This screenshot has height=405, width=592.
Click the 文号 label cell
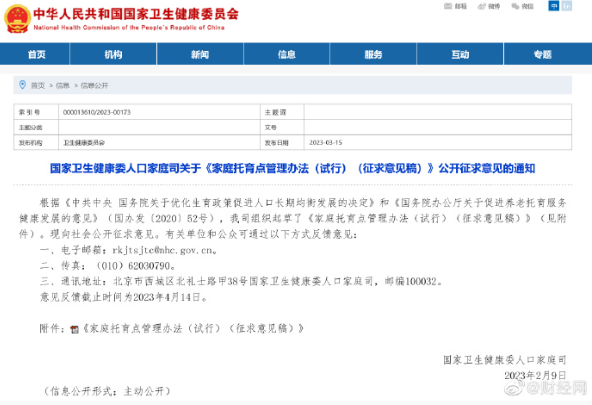click(x=282, y=127)
